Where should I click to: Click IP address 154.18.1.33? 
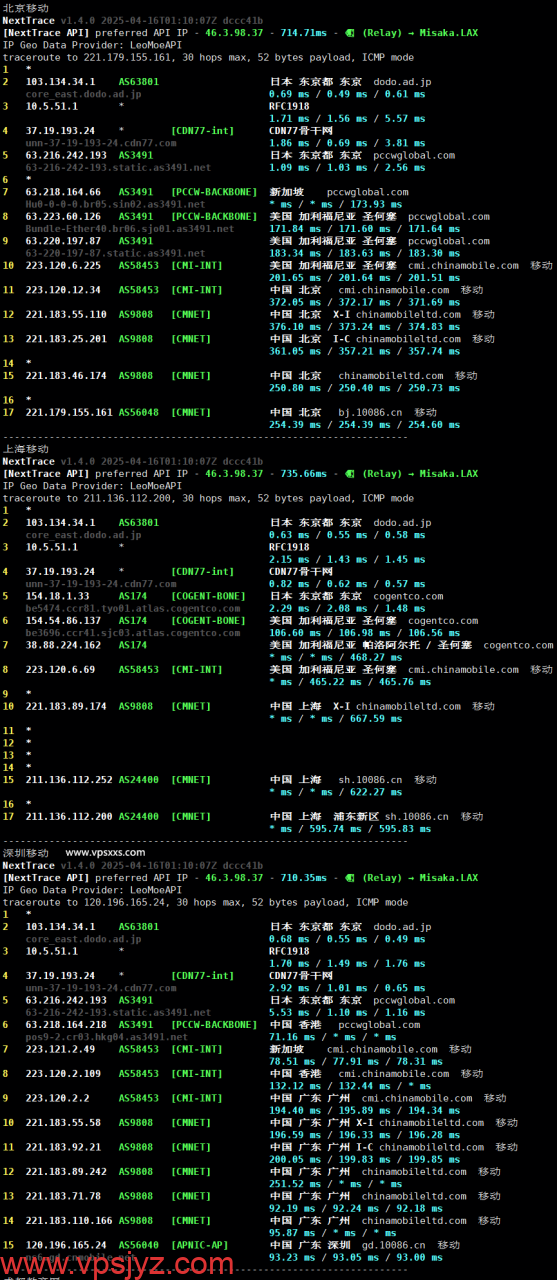pos(57,596)
